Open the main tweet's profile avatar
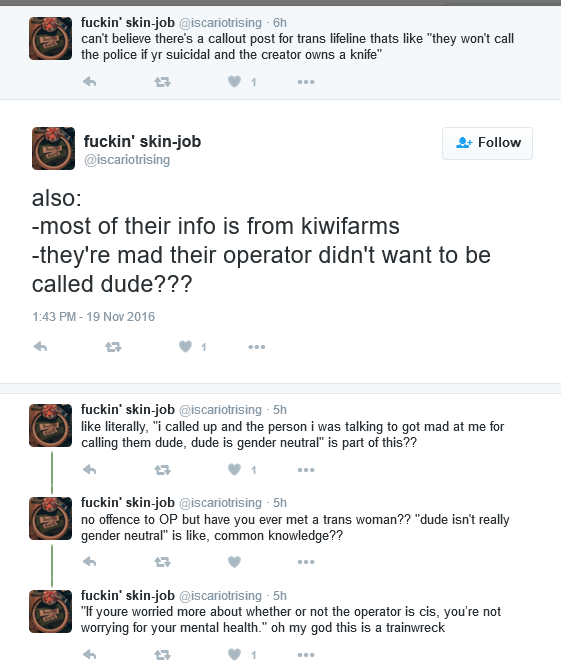 pos(53,148)
